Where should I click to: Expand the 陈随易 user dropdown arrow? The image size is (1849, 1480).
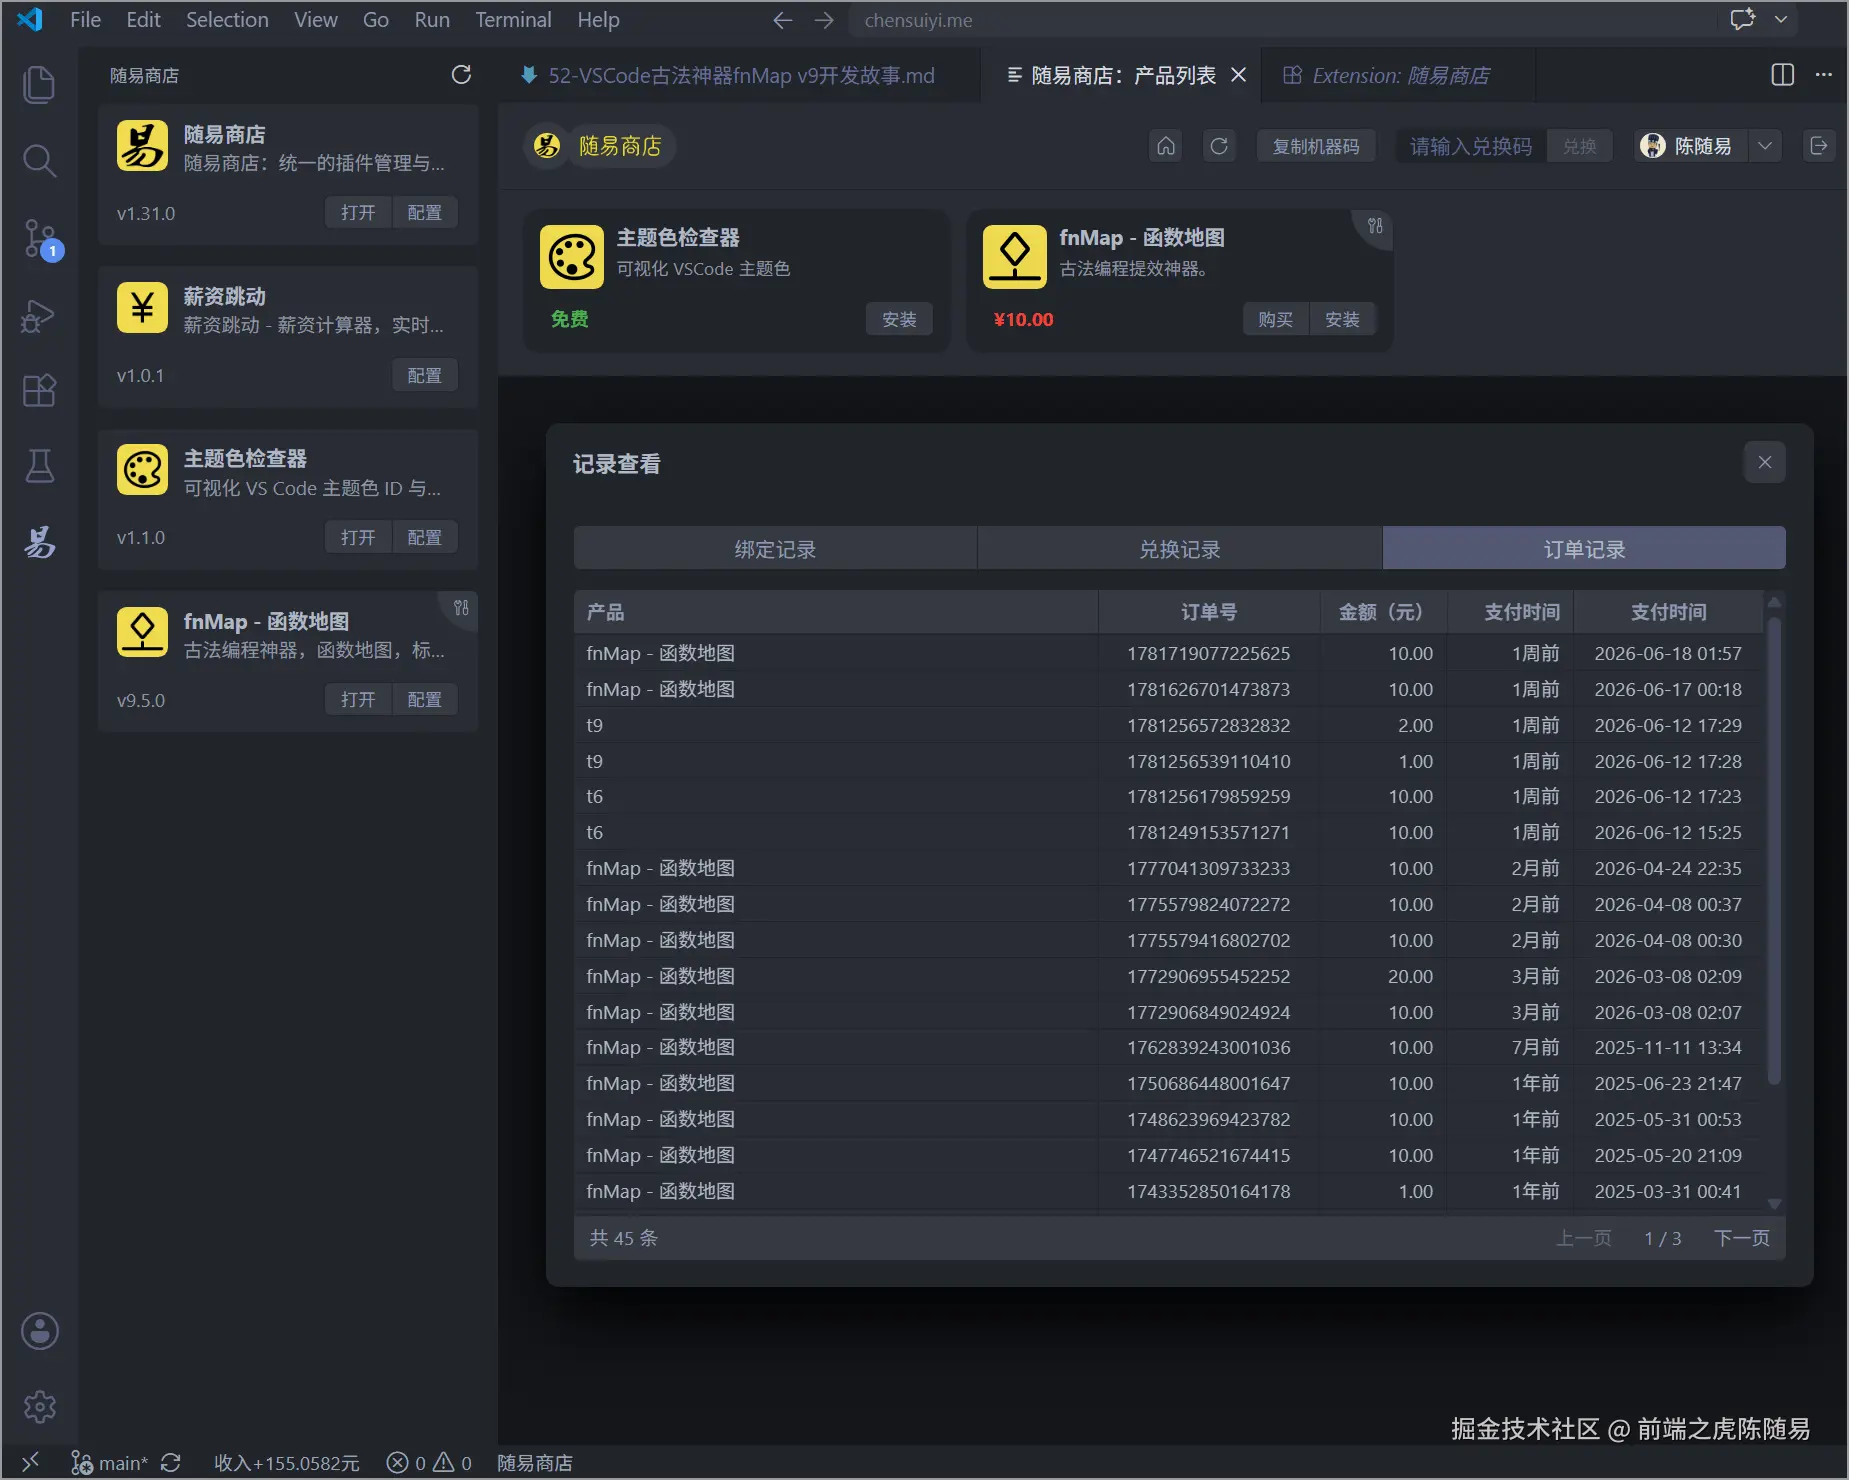[x=1765, y=146]
